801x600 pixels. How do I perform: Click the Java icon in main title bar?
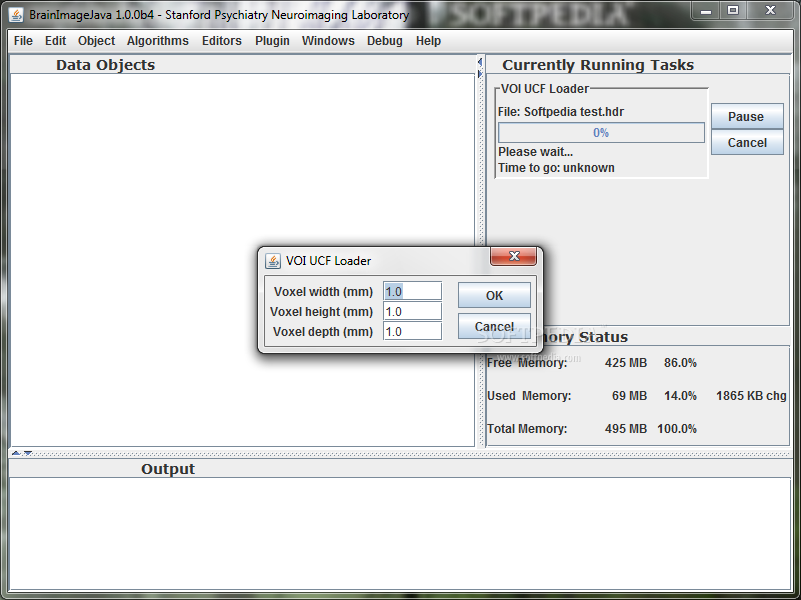[x=16, y=15]
